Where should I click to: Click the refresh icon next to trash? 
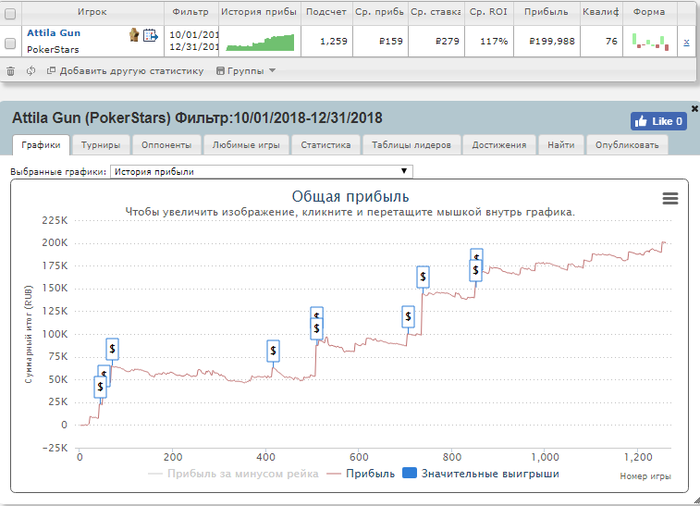[x=30, y=71]
